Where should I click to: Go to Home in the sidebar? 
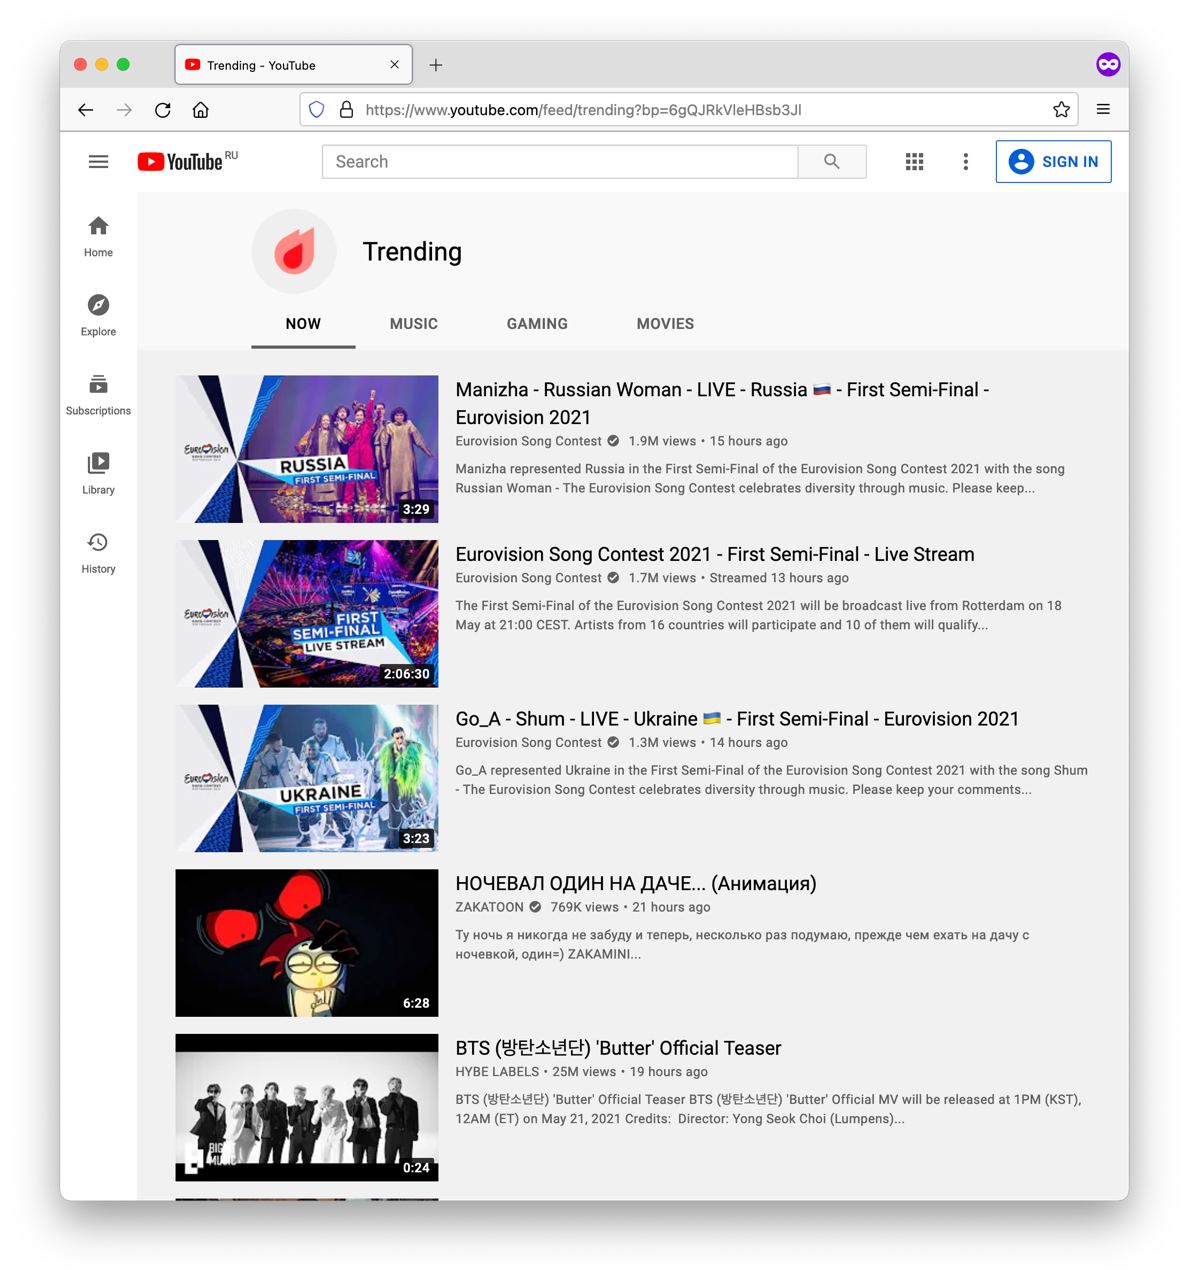[x=98, y=237]
